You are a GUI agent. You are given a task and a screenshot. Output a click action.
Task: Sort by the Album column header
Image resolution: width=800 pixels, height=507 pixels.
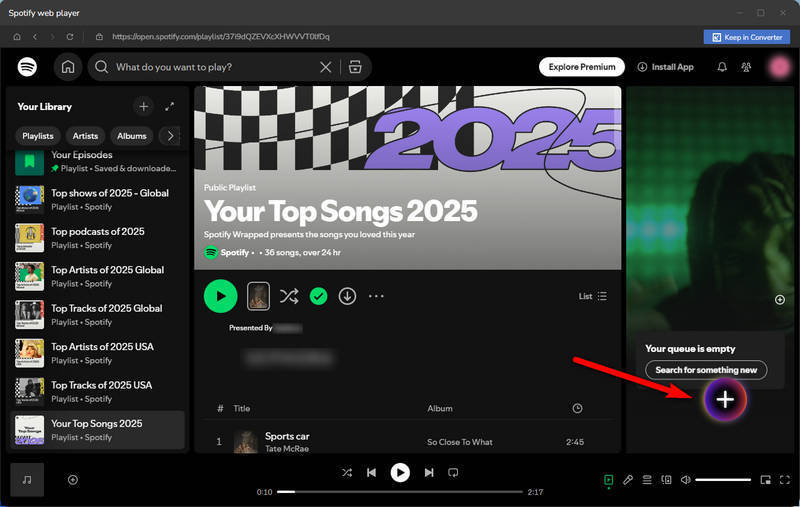tap(440, 409)
